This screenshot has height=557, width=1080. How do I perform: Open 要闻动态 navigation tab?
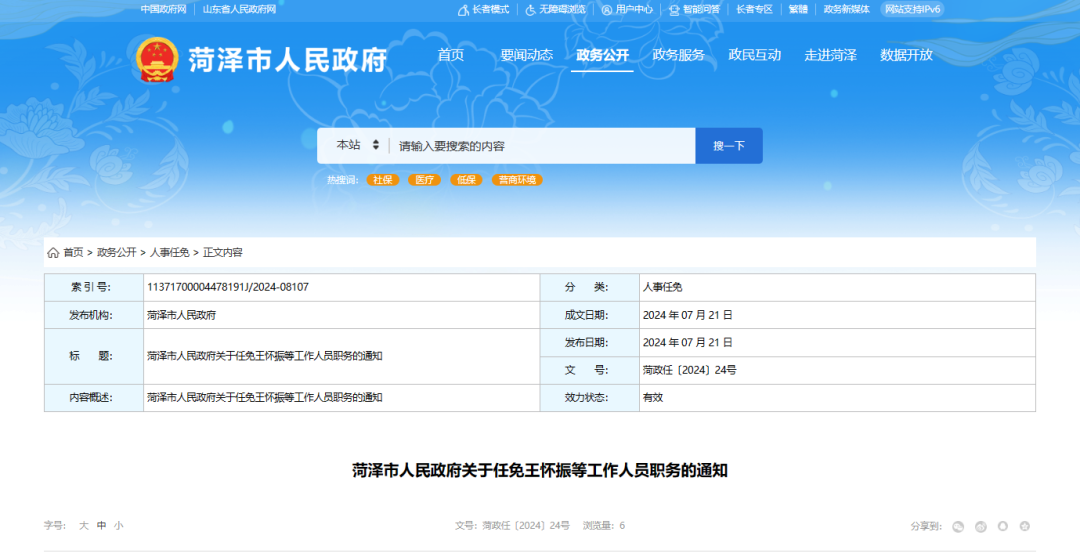click(526, 55)
